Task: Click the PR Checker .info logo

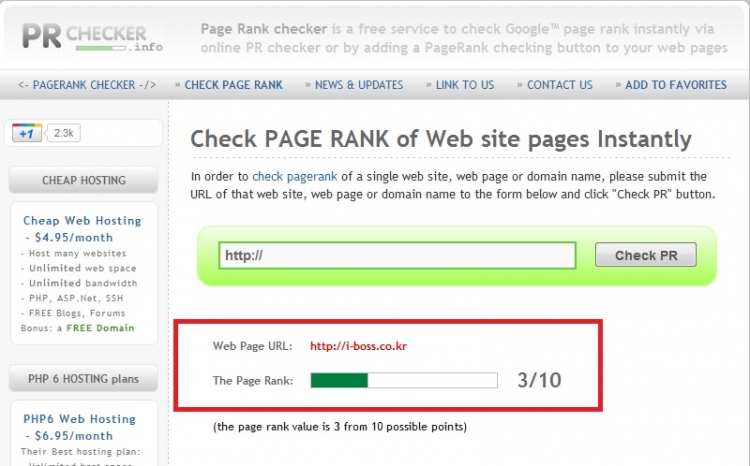Action: (x=92, y=37)
